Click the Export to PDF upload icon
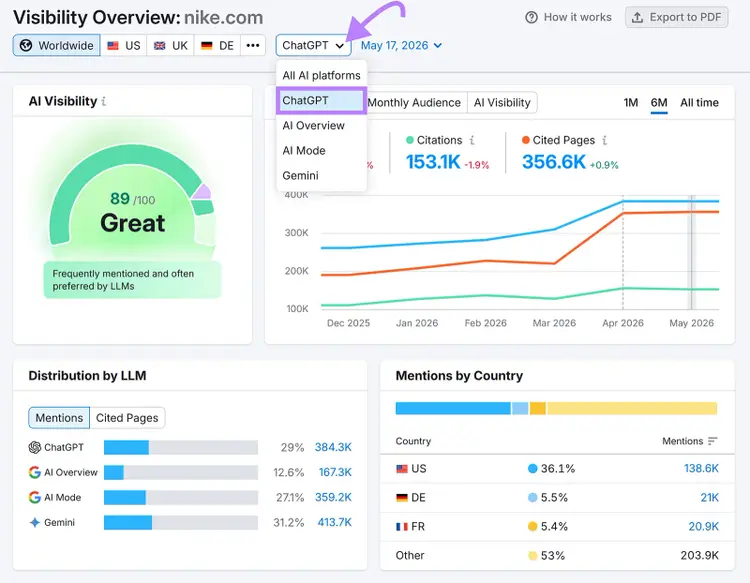 (637, 17)
